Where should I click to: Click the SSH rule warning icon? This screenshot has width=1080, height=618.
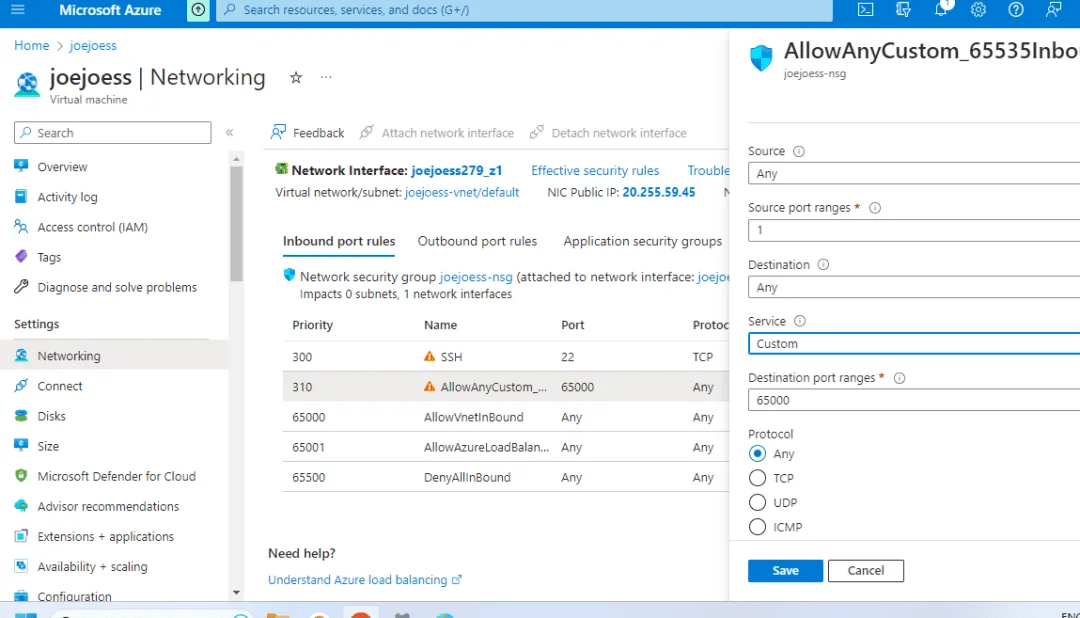[x=430, y=356]
